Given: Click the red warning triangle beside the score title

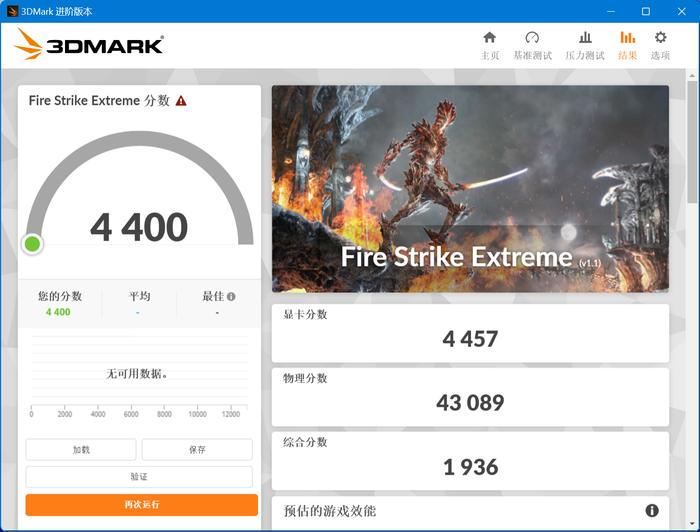Looking at the screenshot, I should (181, 100).
